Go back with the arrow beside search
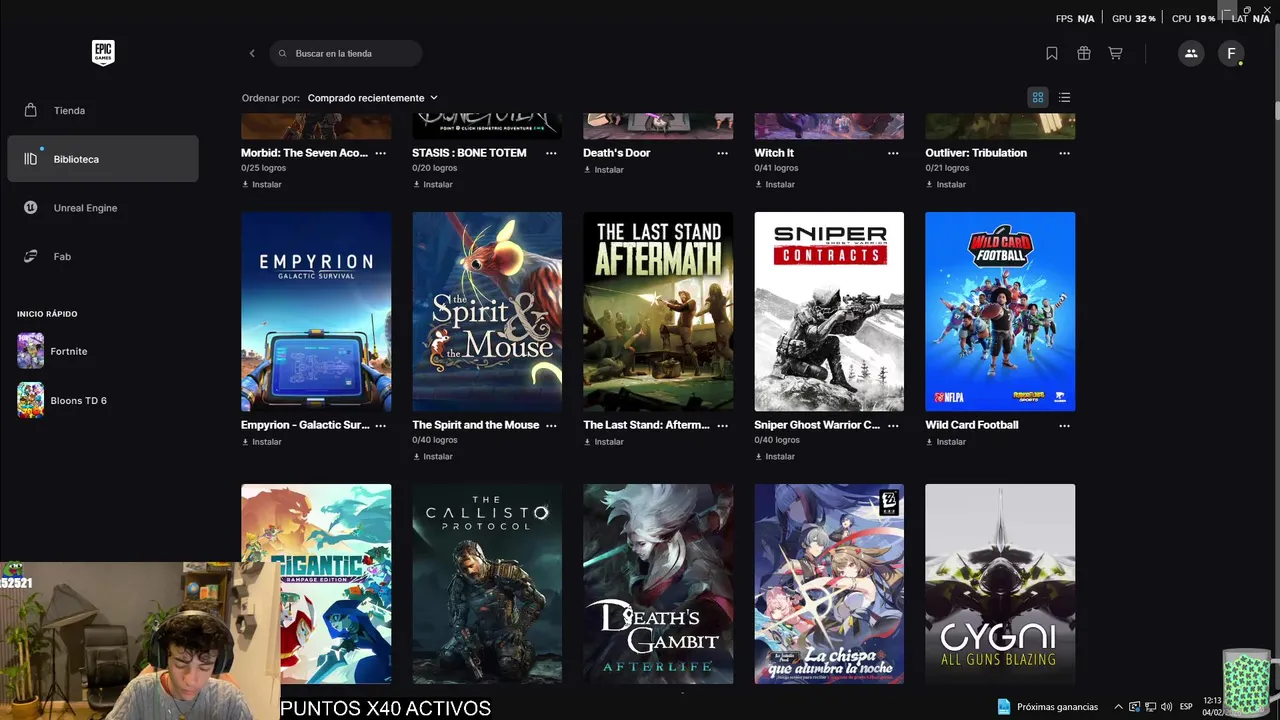The image size is (1280, 720). tap(252, 53)
